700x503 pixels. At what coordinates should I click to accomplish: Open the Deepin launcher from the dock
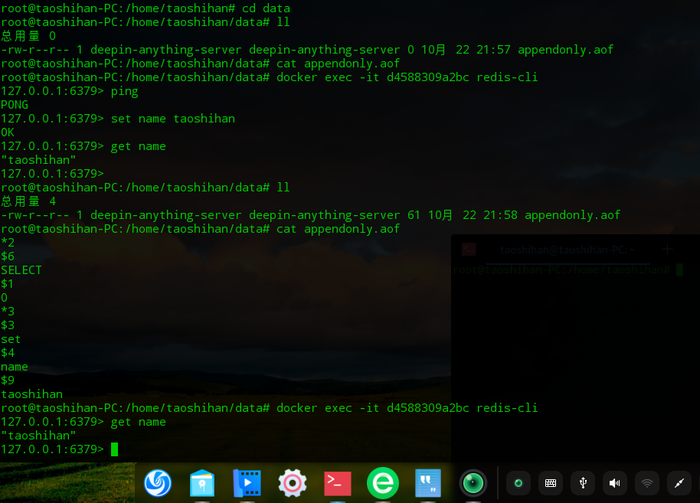pos(158,483)
